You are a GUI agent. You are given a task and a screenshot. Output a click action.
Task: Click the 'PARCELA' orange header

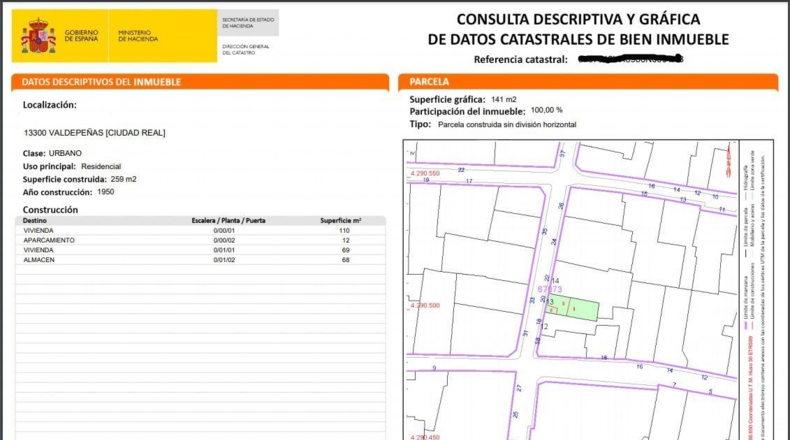pyautogui.click(x=588, y=82)
